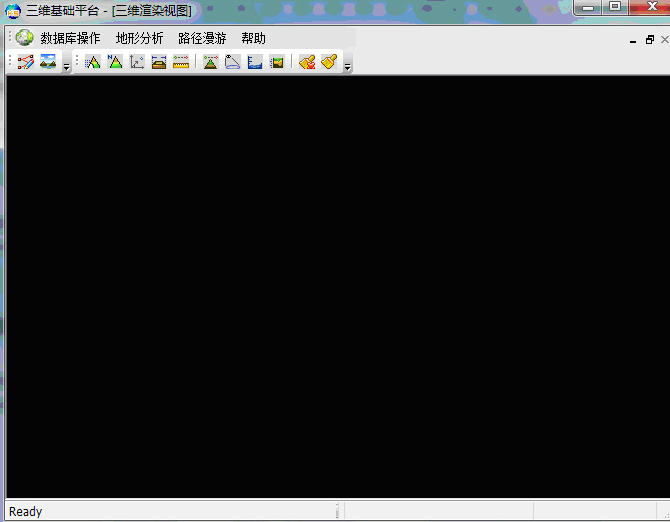Image resolution: width=670 pixels, height=522 pixels.
Task: Open the 数据库操作 menu
Action: click(70, 38)
